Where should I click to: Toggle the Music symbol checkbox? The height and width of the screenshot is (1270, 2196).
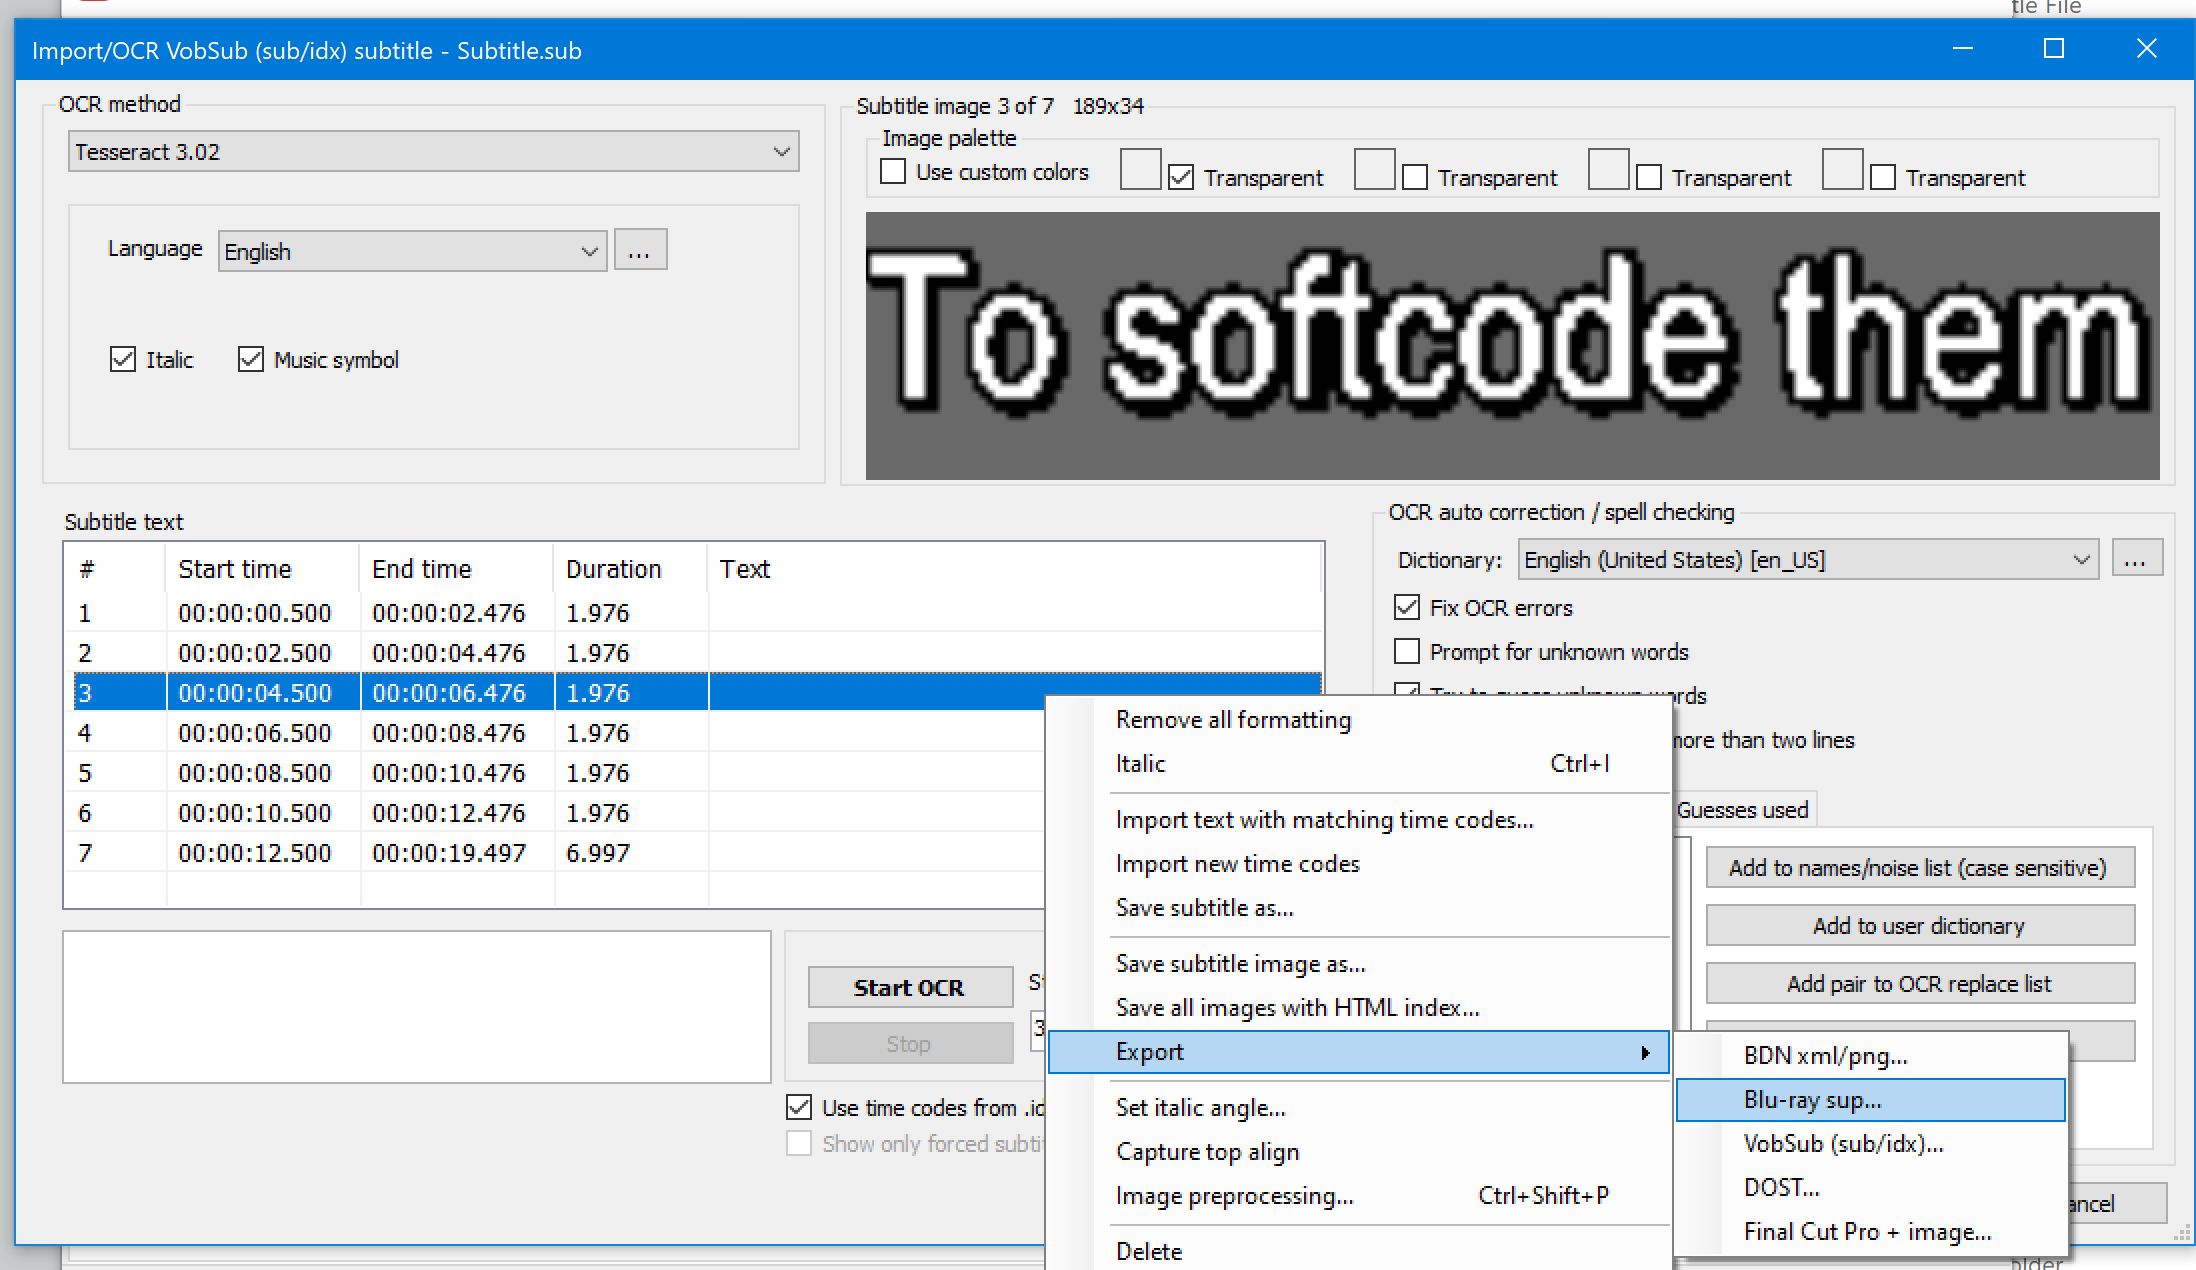pyautogui.click(x=251, y=360)
